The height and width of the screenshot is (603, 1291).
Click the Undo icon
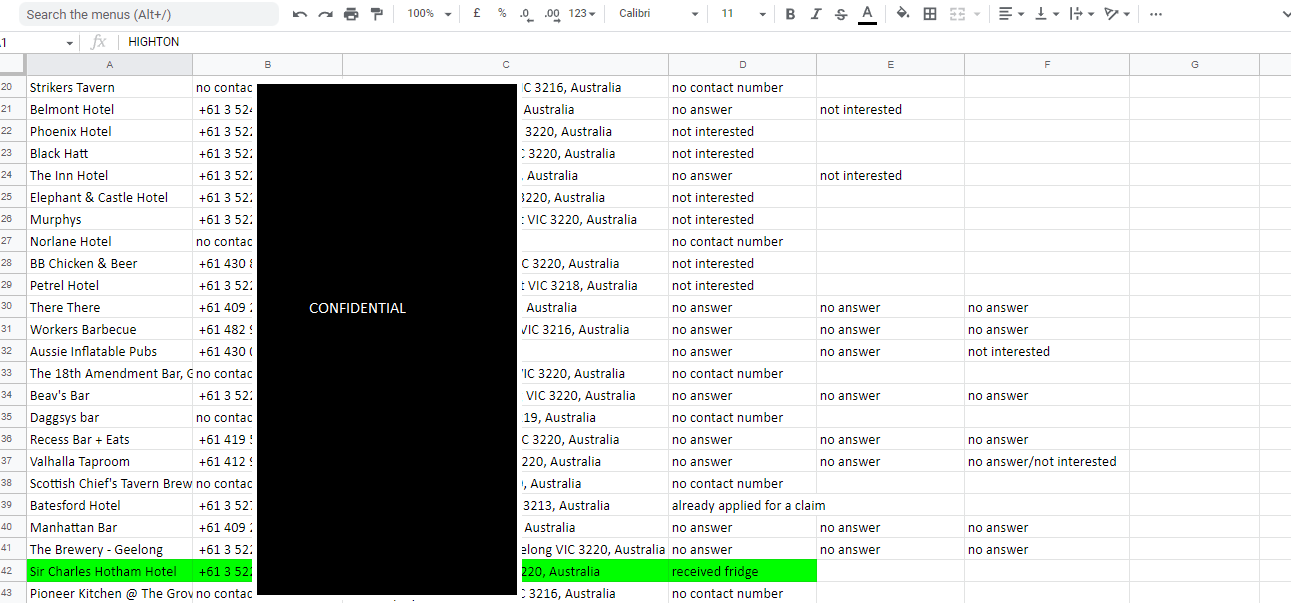coord(300,14)
